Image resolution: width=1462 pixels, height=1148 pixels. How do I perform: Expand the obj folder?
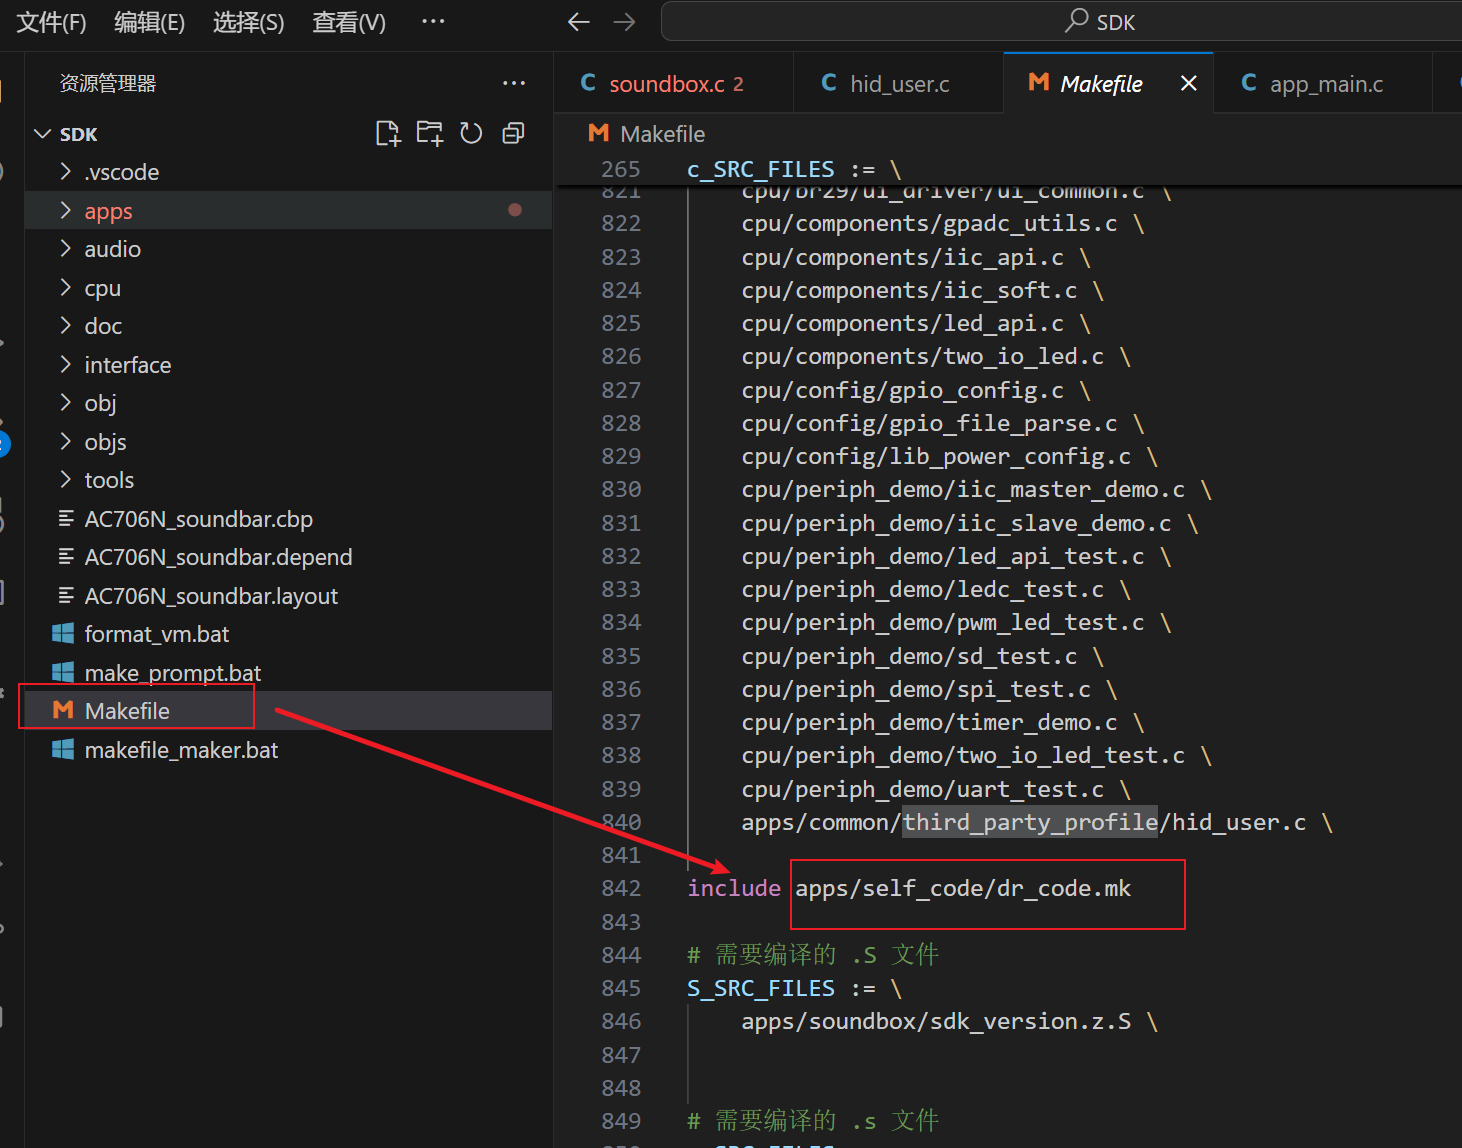tap(66, 403)
